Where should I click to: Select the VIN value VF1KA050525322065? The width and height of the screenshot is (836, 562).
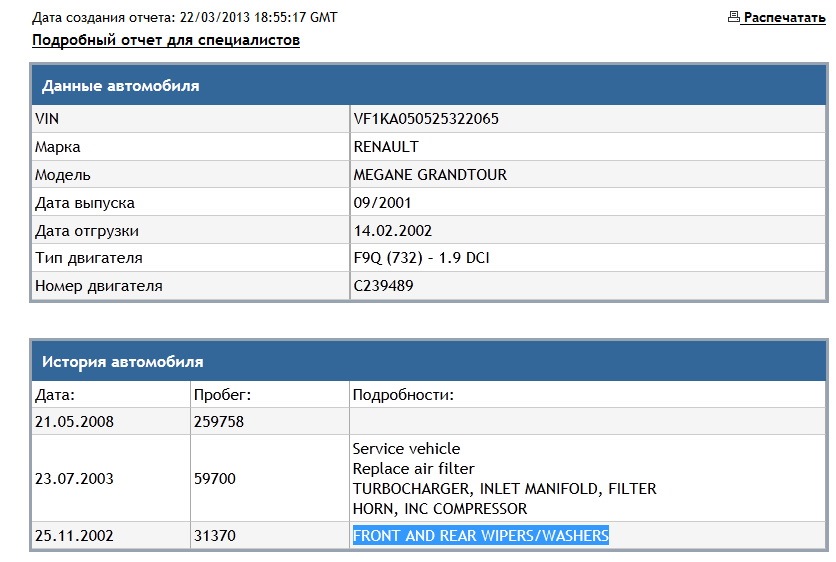[x=426, y=118]
